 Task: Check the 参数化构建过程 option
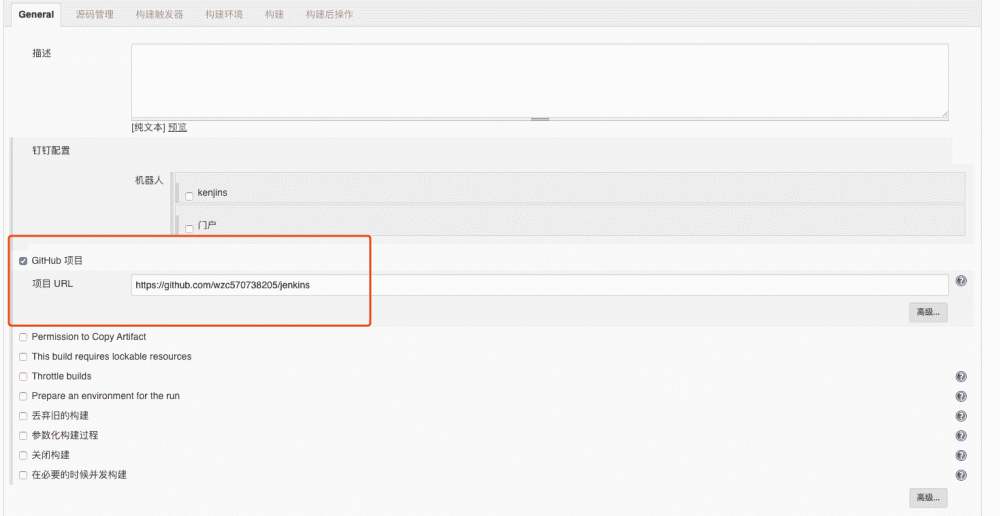[24, 436]
